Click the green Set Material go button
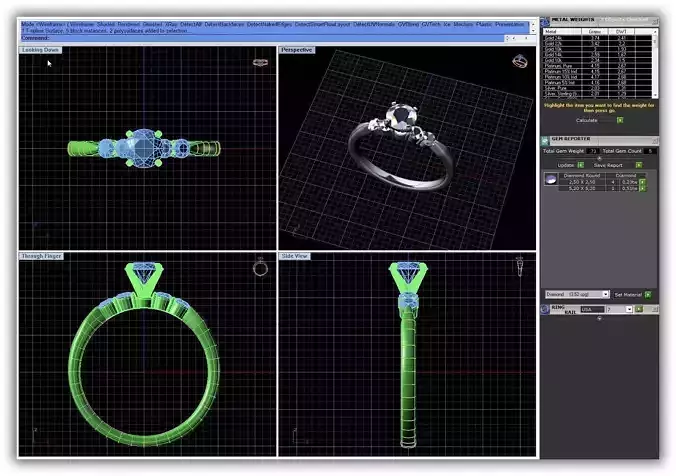Viewport: 676px width, 476px height. point(648,294)
